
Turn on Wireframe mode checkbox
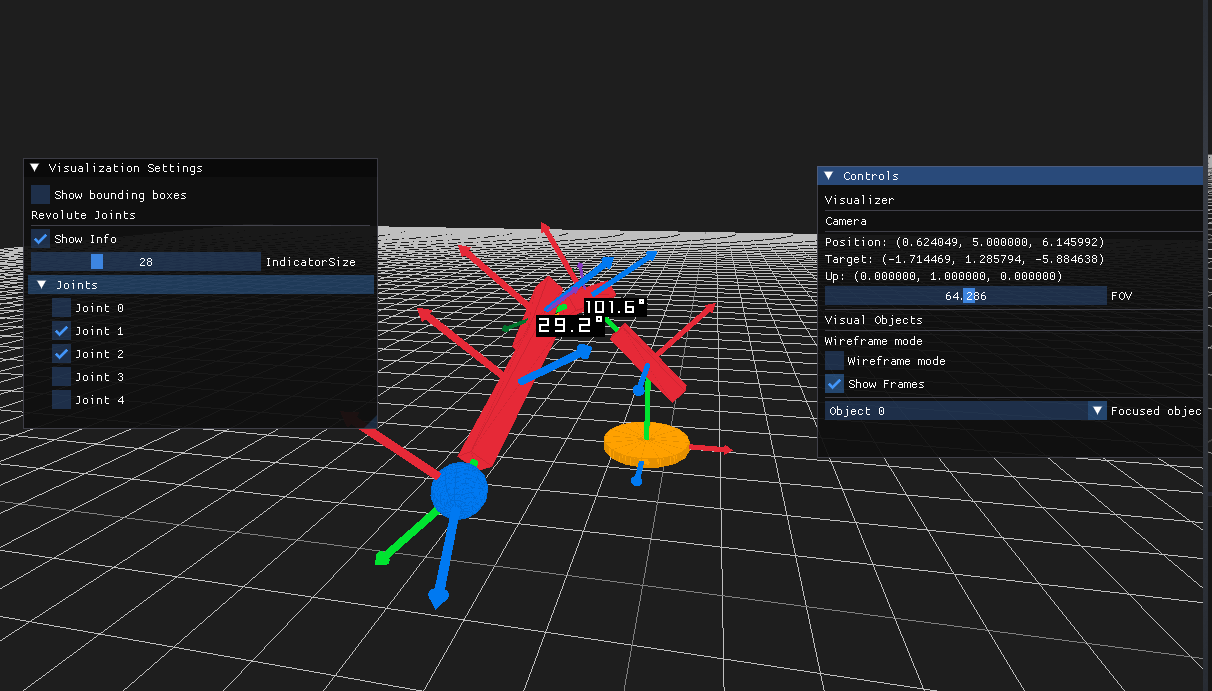[835, 361]
